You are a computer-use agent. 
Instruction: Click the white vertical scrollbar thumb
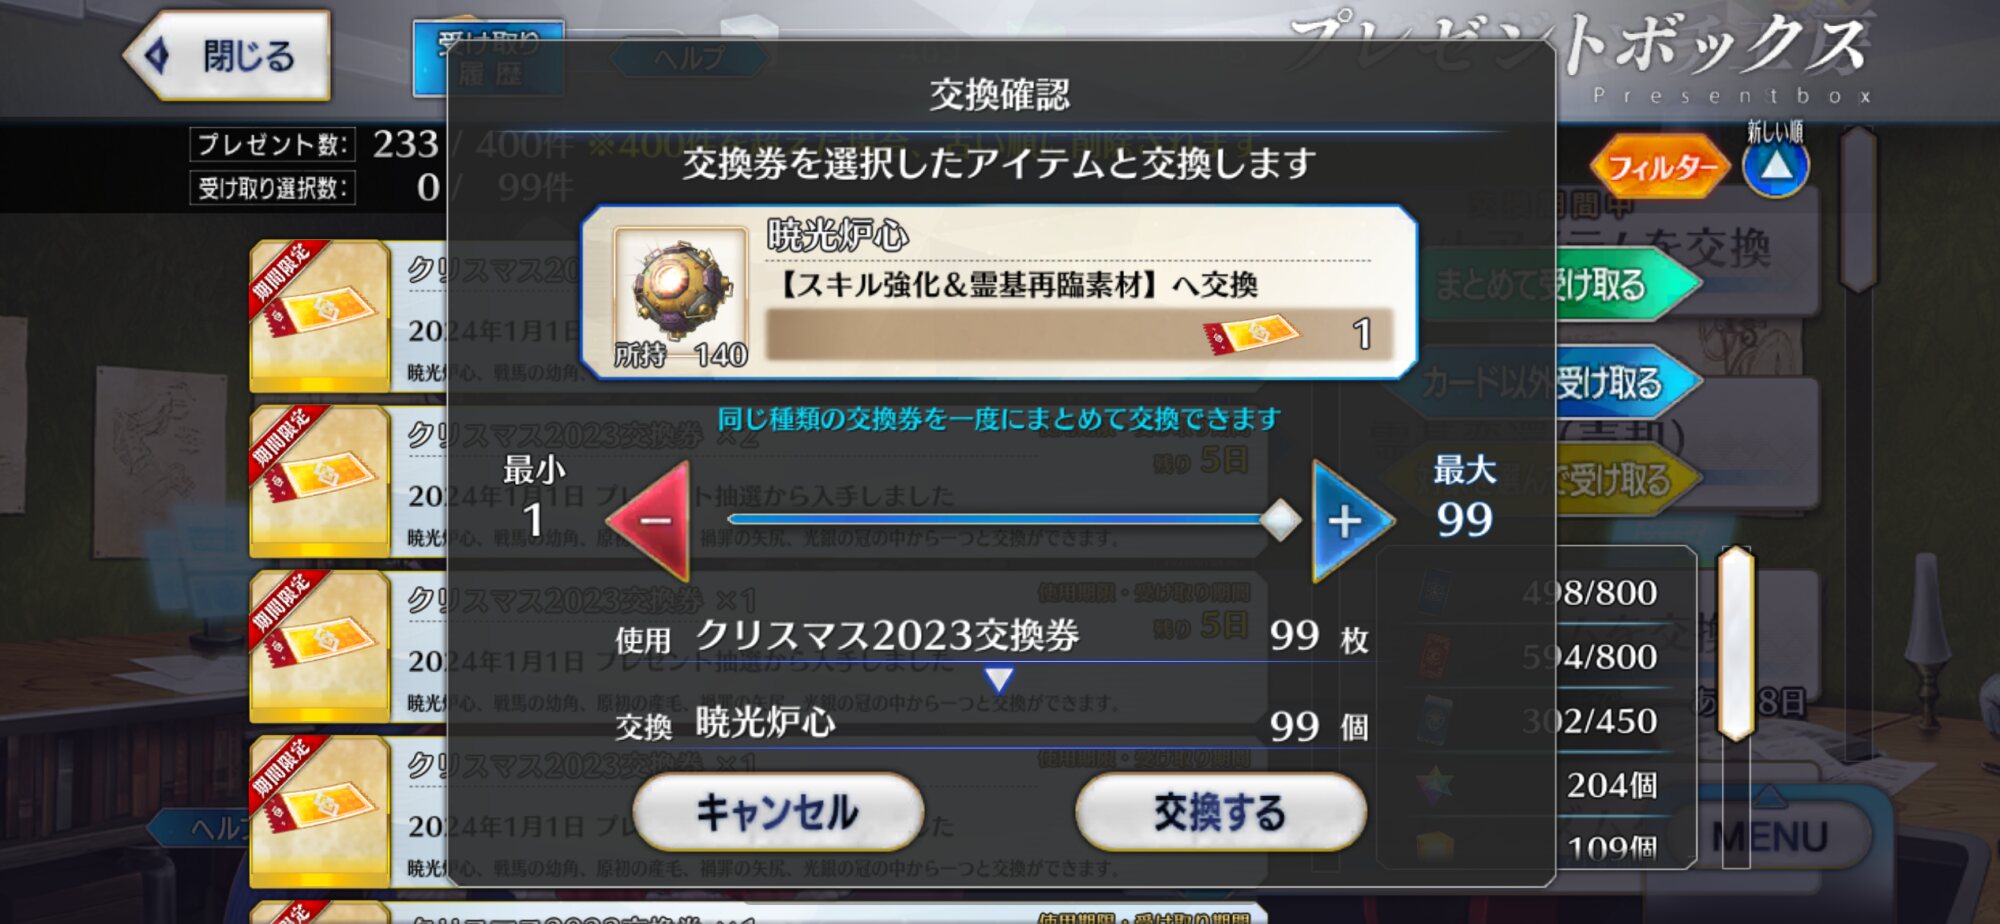(1736, 643)
